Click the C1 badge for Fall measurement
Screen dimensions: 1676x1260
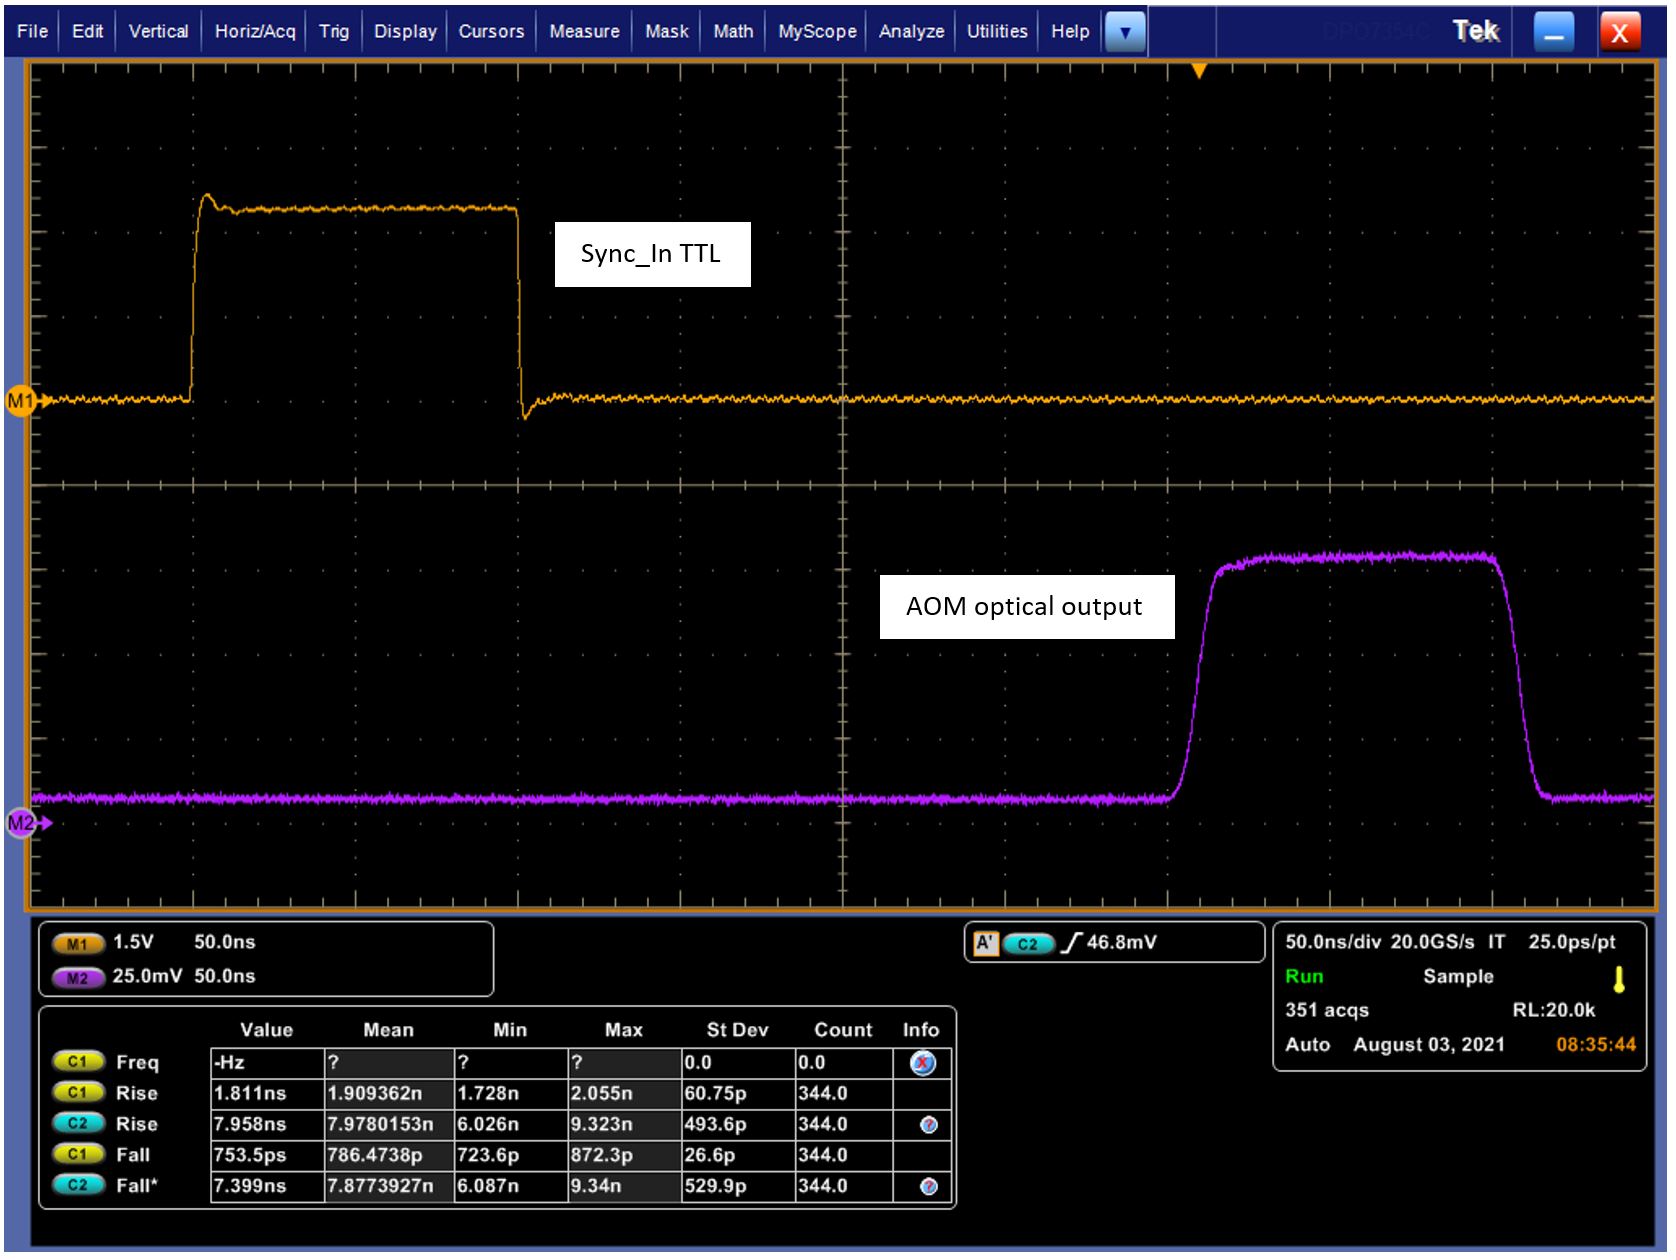(78, 1155)
